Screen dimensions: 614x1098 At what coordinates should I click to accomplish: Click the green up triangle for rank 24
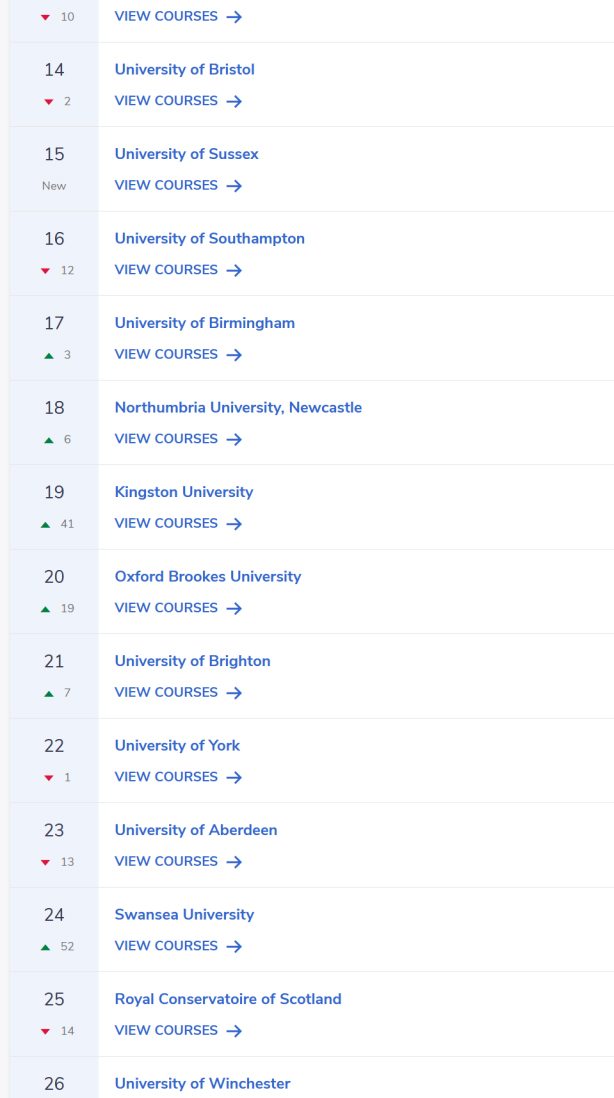(x=45, y=946)
